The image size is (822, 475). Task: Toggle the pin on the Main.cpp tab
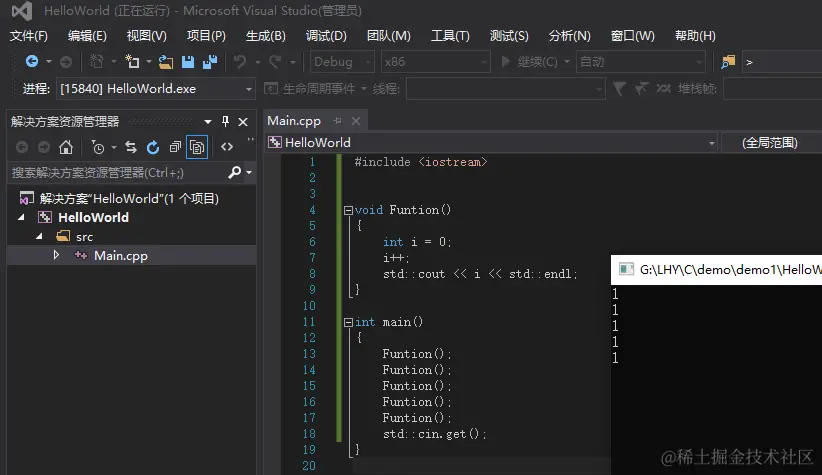tap(337, 121)
